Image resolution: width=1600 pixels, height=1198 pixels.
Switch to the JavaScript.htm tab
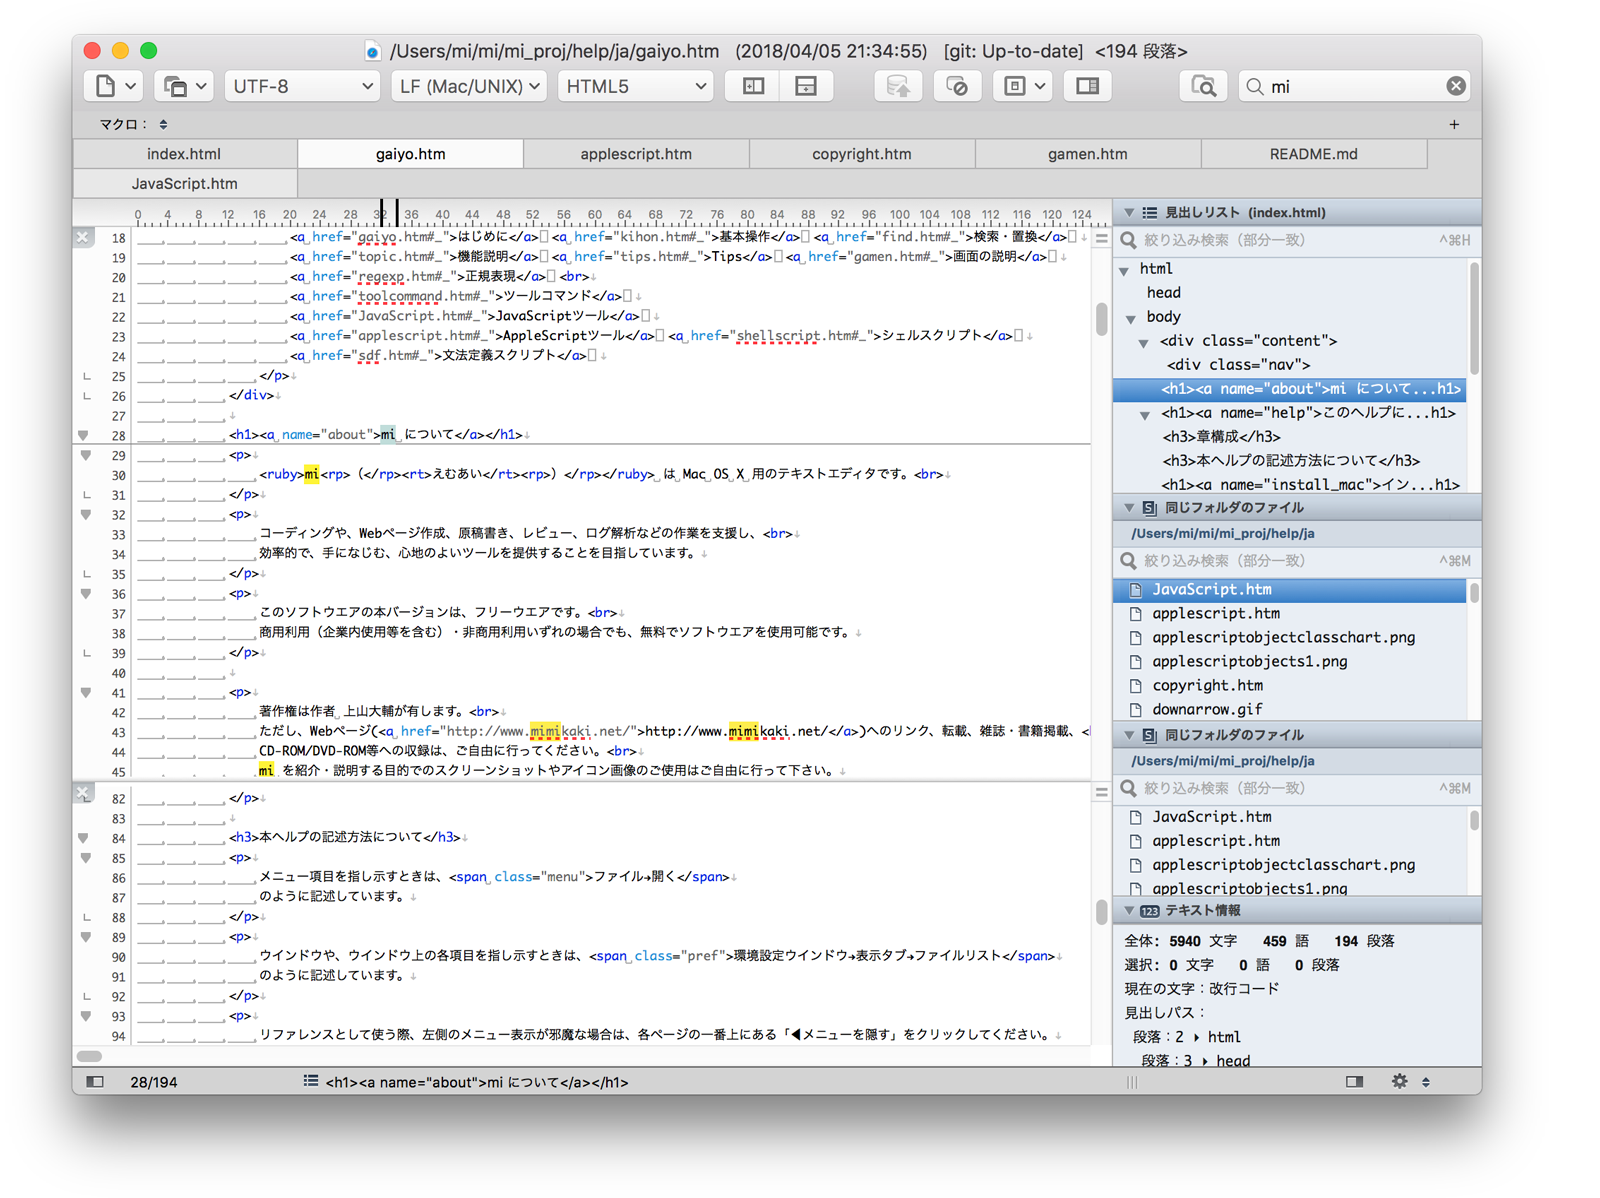point(185,184)
